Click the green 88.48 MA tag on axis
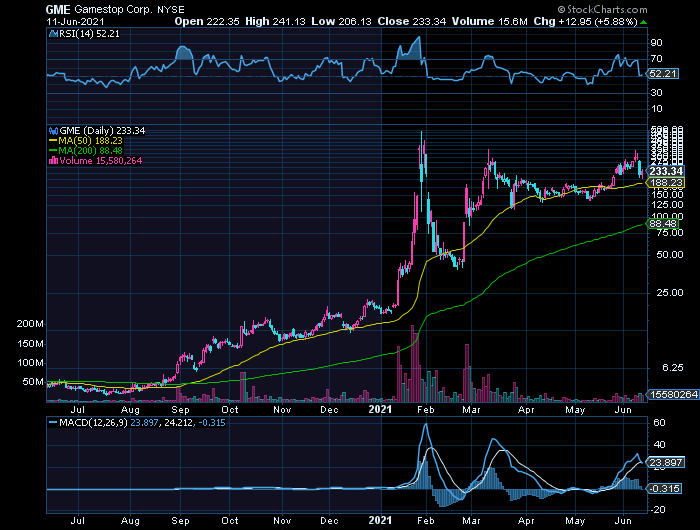The width and height of the screenshot is (700, 530). (662, 223)
